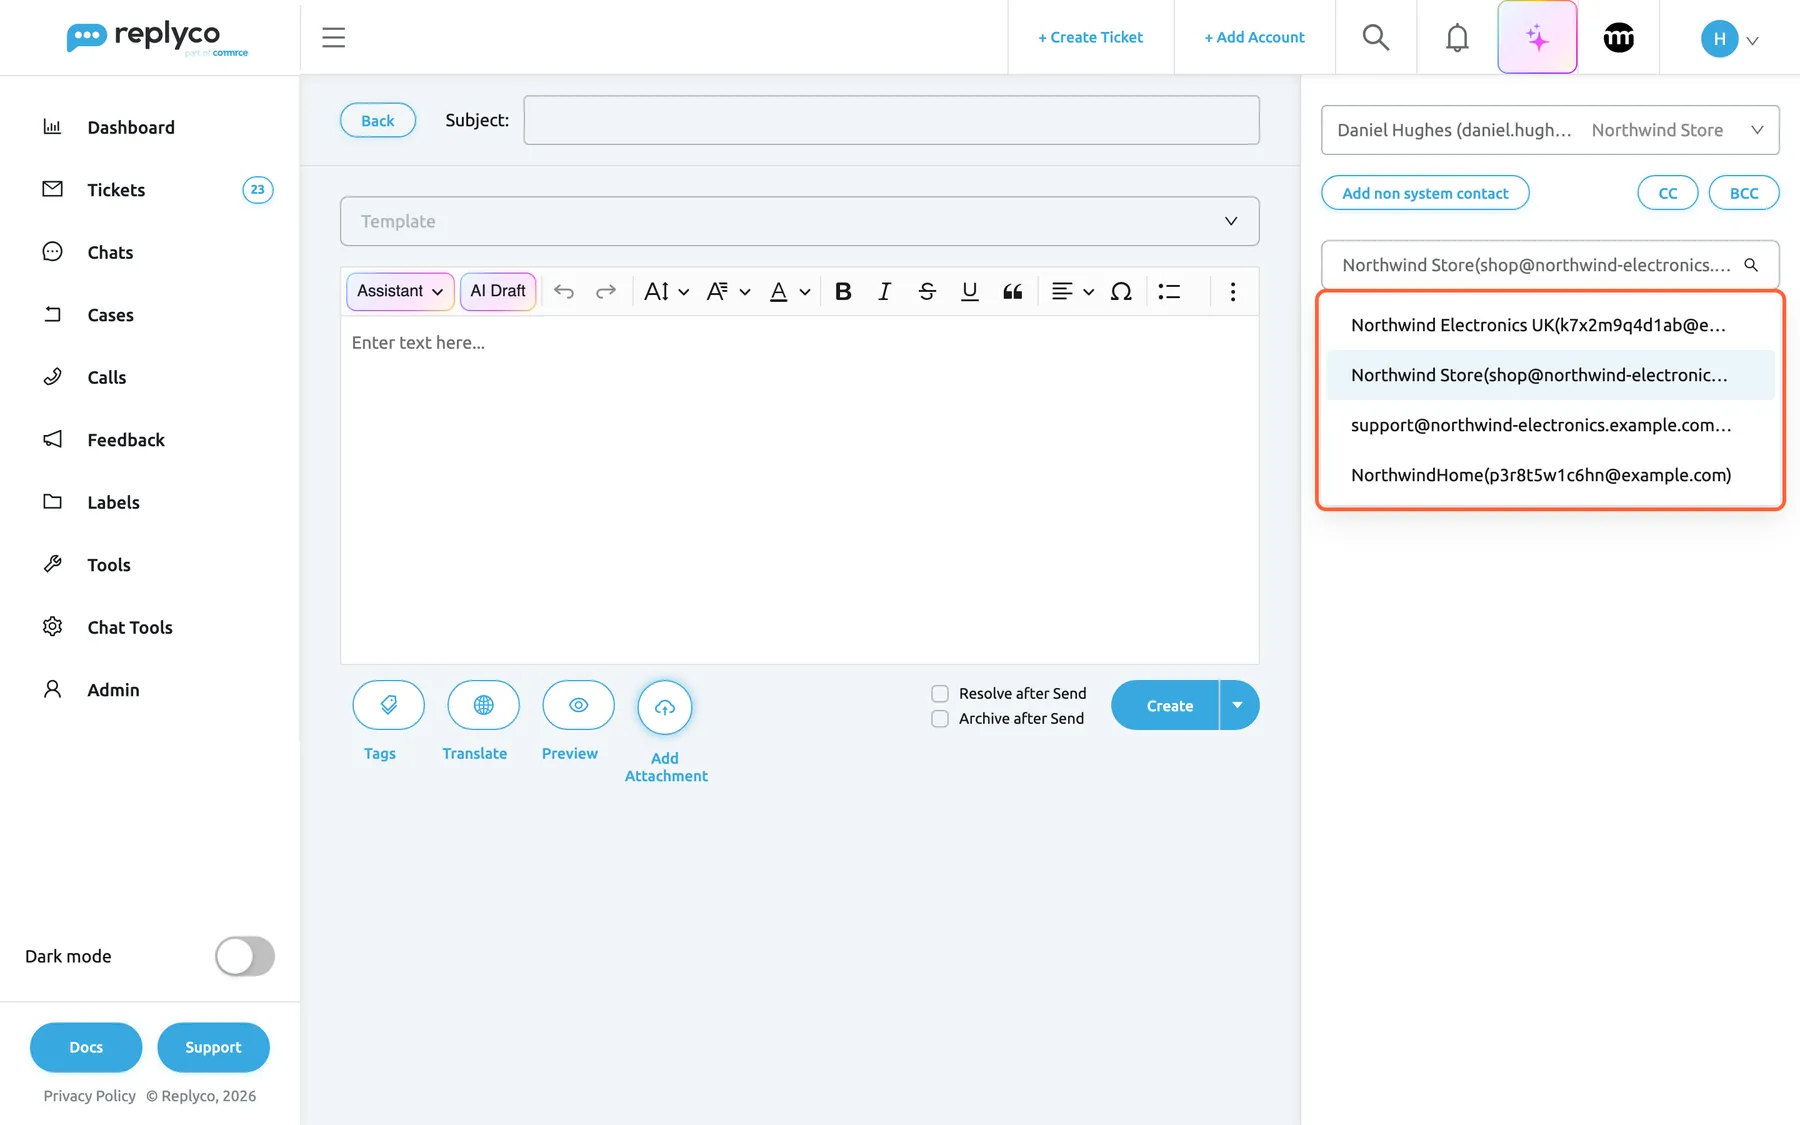
Task: Click Add non system contact
Action: [x=1425, y=193]
